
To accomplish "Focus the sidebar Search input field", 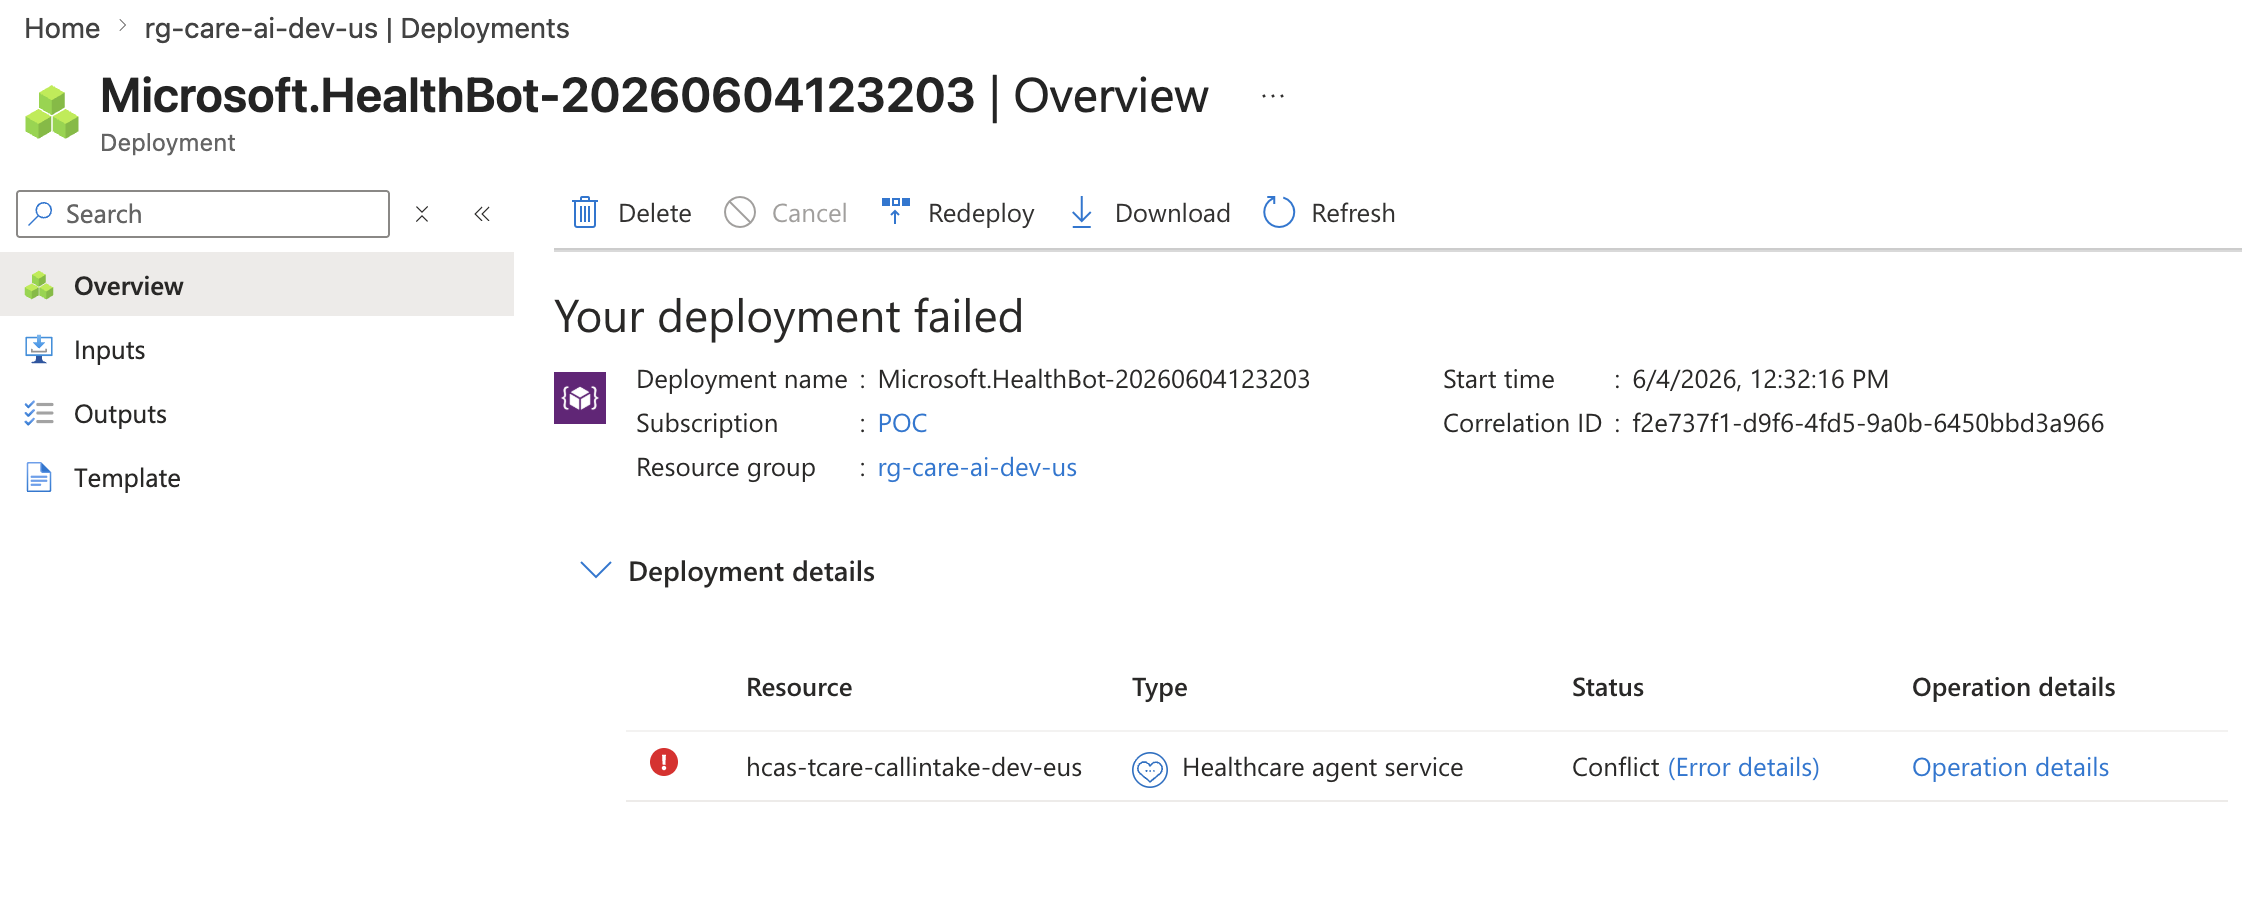I will [203, 214].
